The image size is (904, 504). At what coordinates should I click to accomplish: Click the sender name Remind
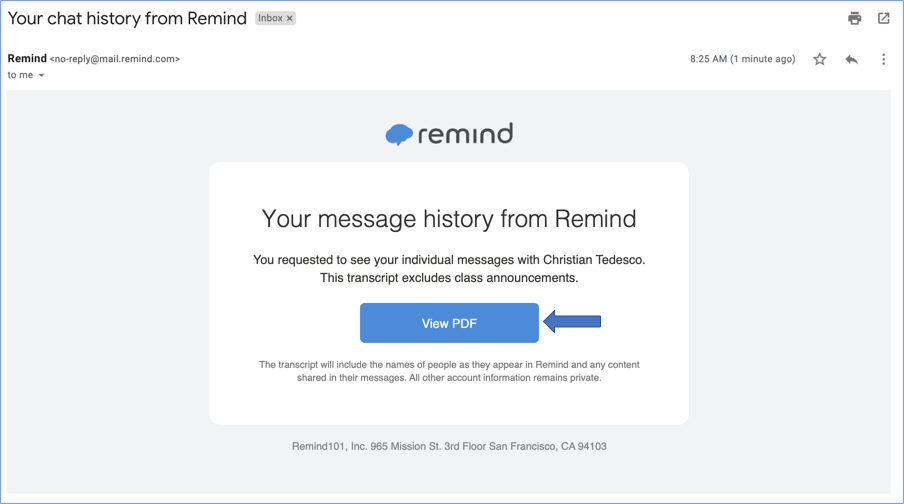tap(27, 59)
